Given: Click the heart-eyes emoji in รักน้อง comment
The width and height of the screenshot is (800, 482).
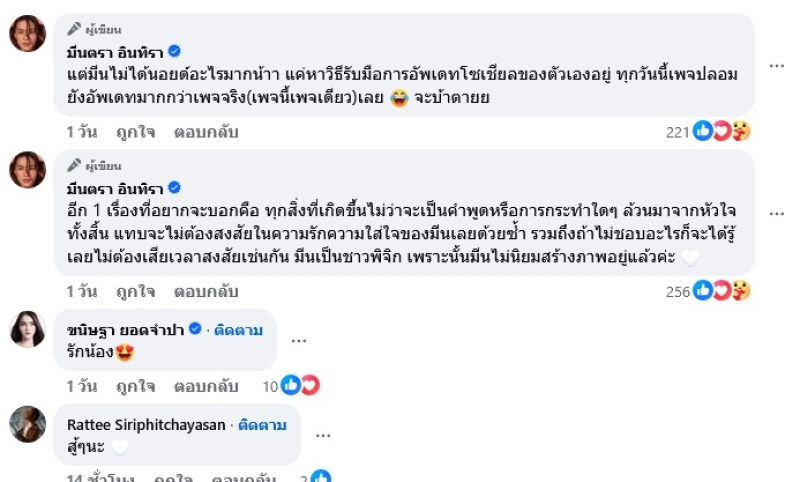Looking at the screenshot, I should coord(126,352).
